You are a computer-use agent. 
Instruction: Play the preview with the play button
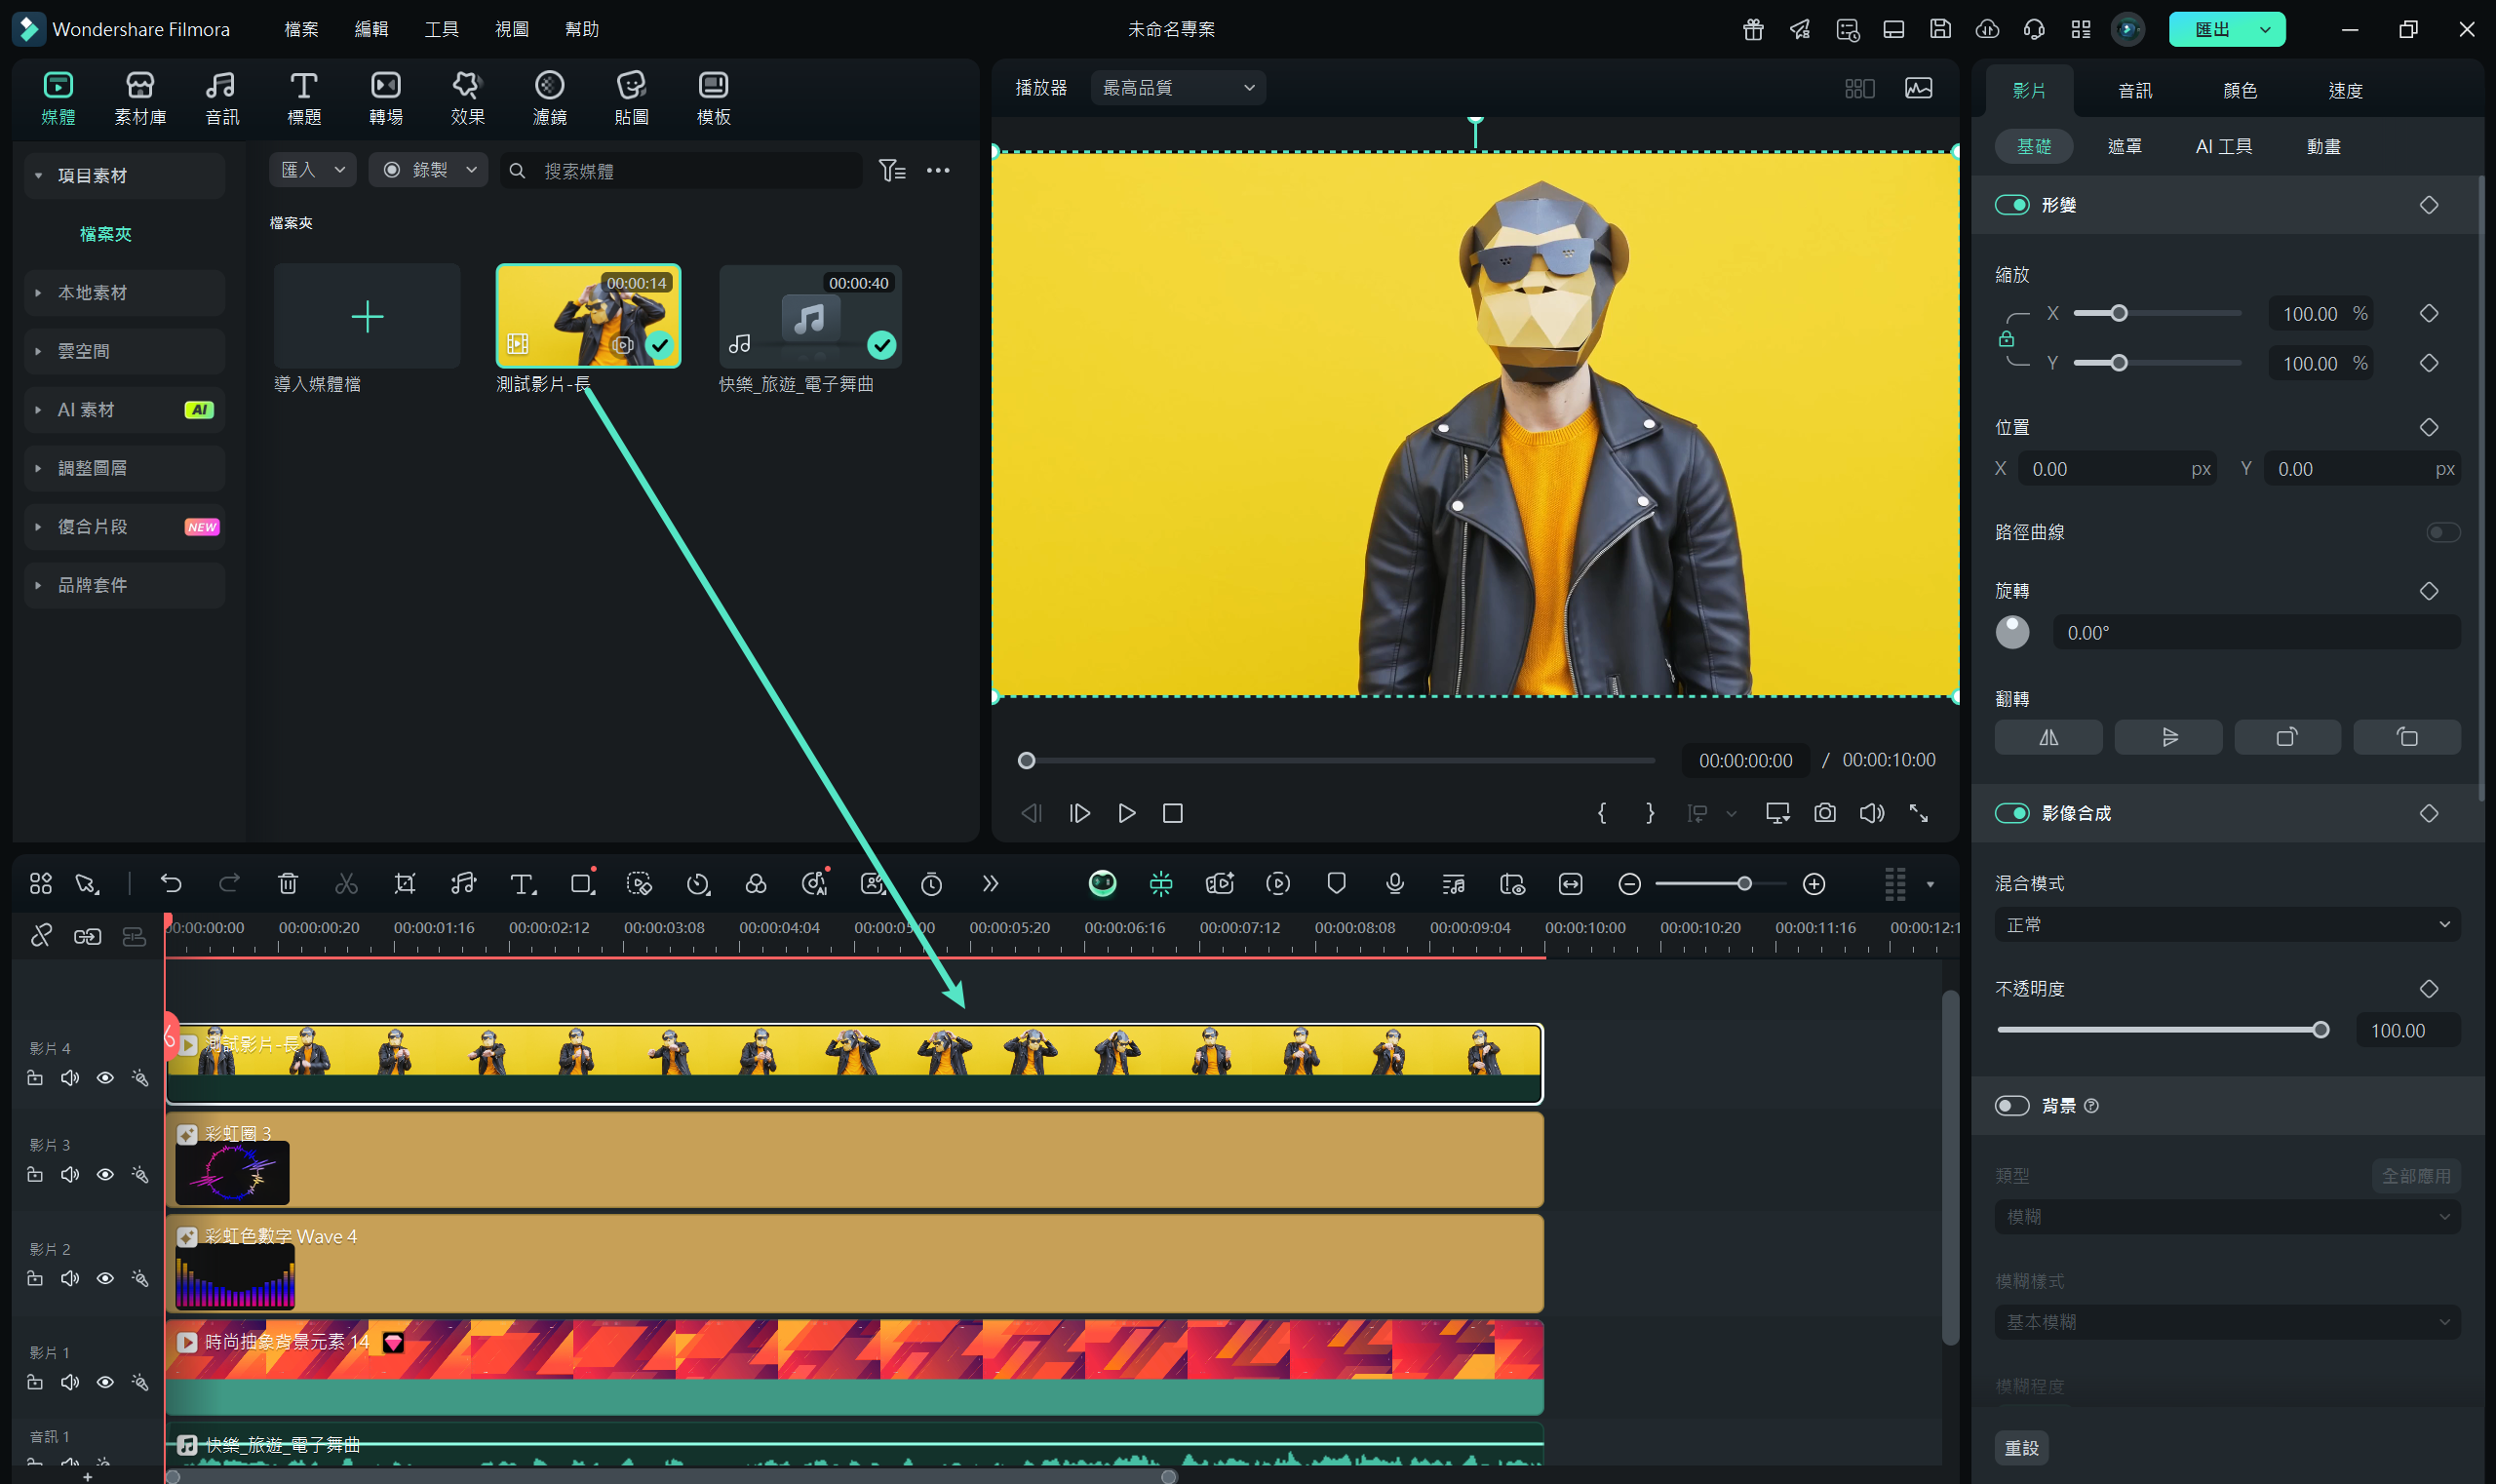(x=1126, y=813)
